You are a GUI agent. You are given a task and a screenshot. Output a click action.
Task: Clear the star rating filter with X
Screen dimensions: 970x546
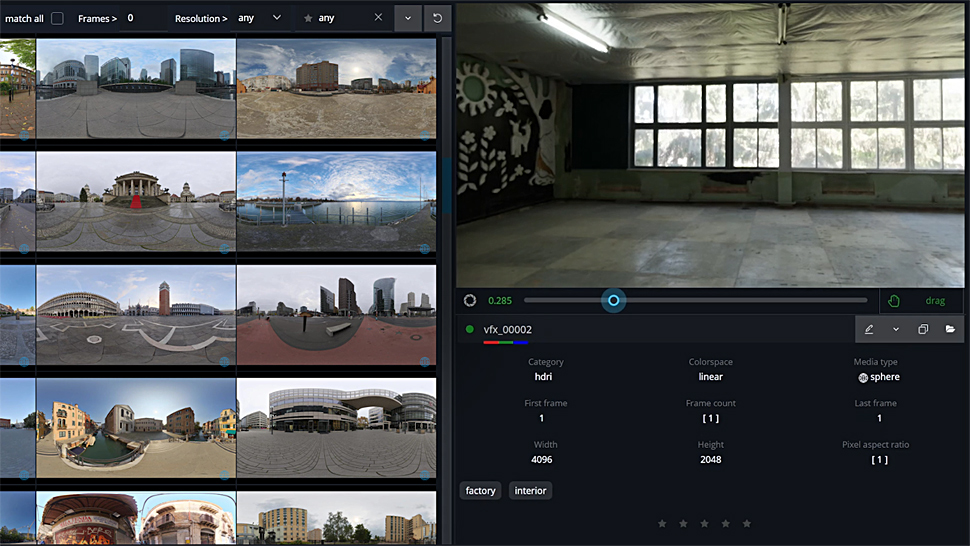click(378, 17)
